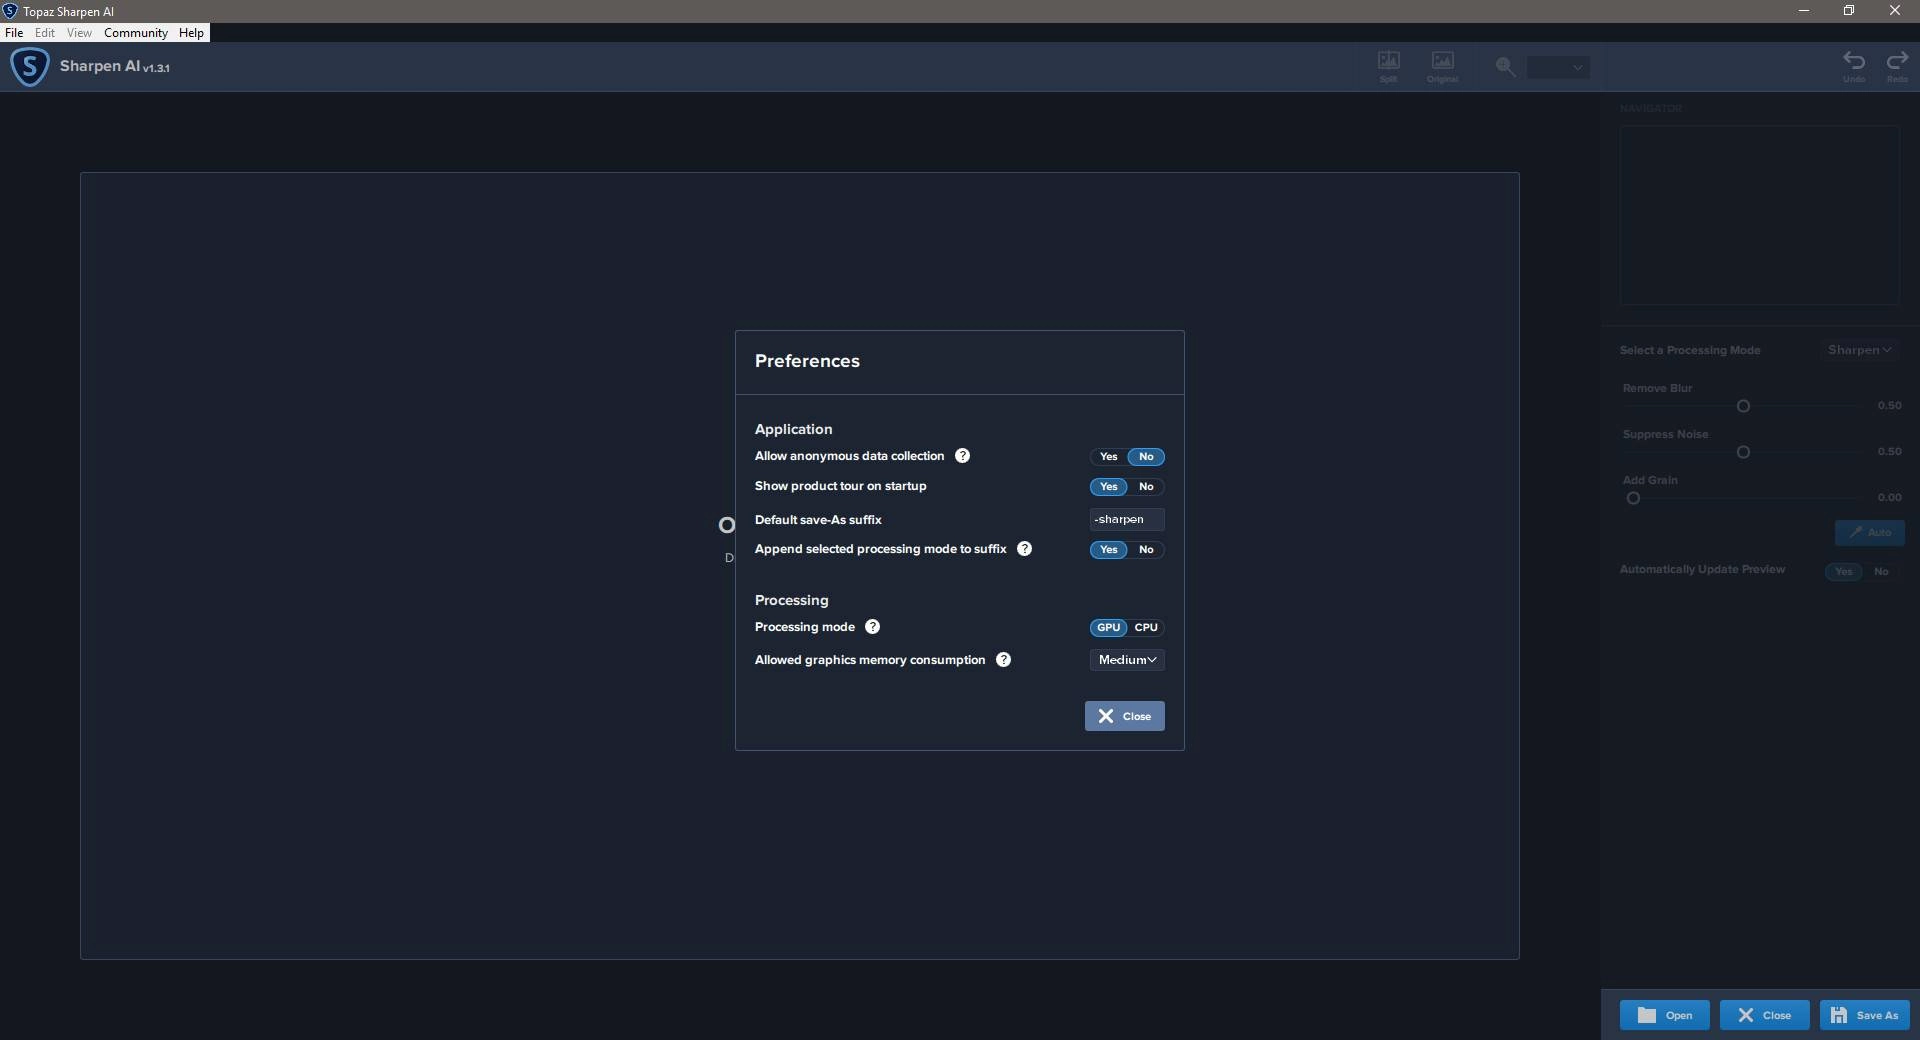Open help for append processing mode suffix

tap(1024, 549)
